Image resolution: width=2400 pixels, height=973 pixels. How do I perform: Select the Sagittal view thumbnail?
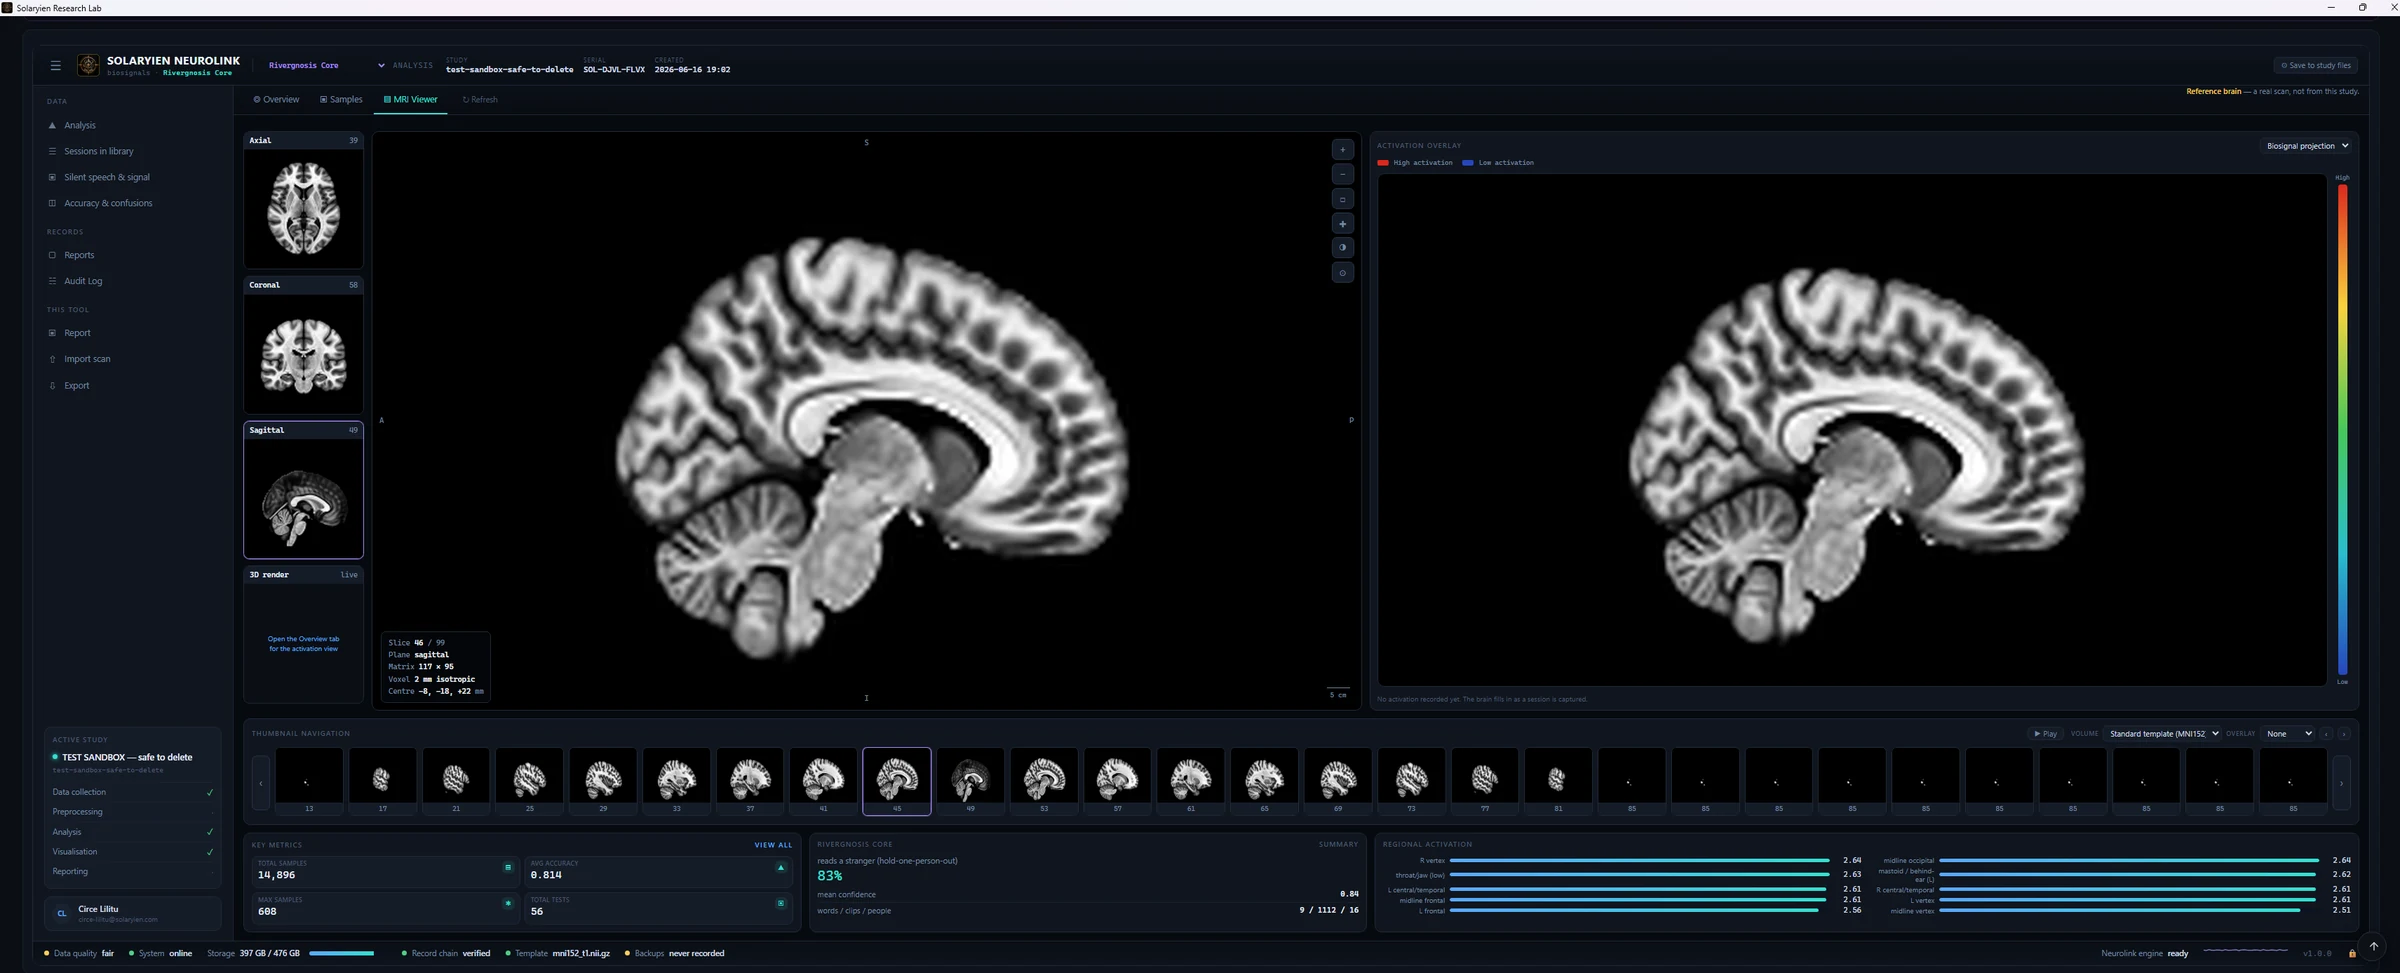pyautogui.click(x=303, y=490)
